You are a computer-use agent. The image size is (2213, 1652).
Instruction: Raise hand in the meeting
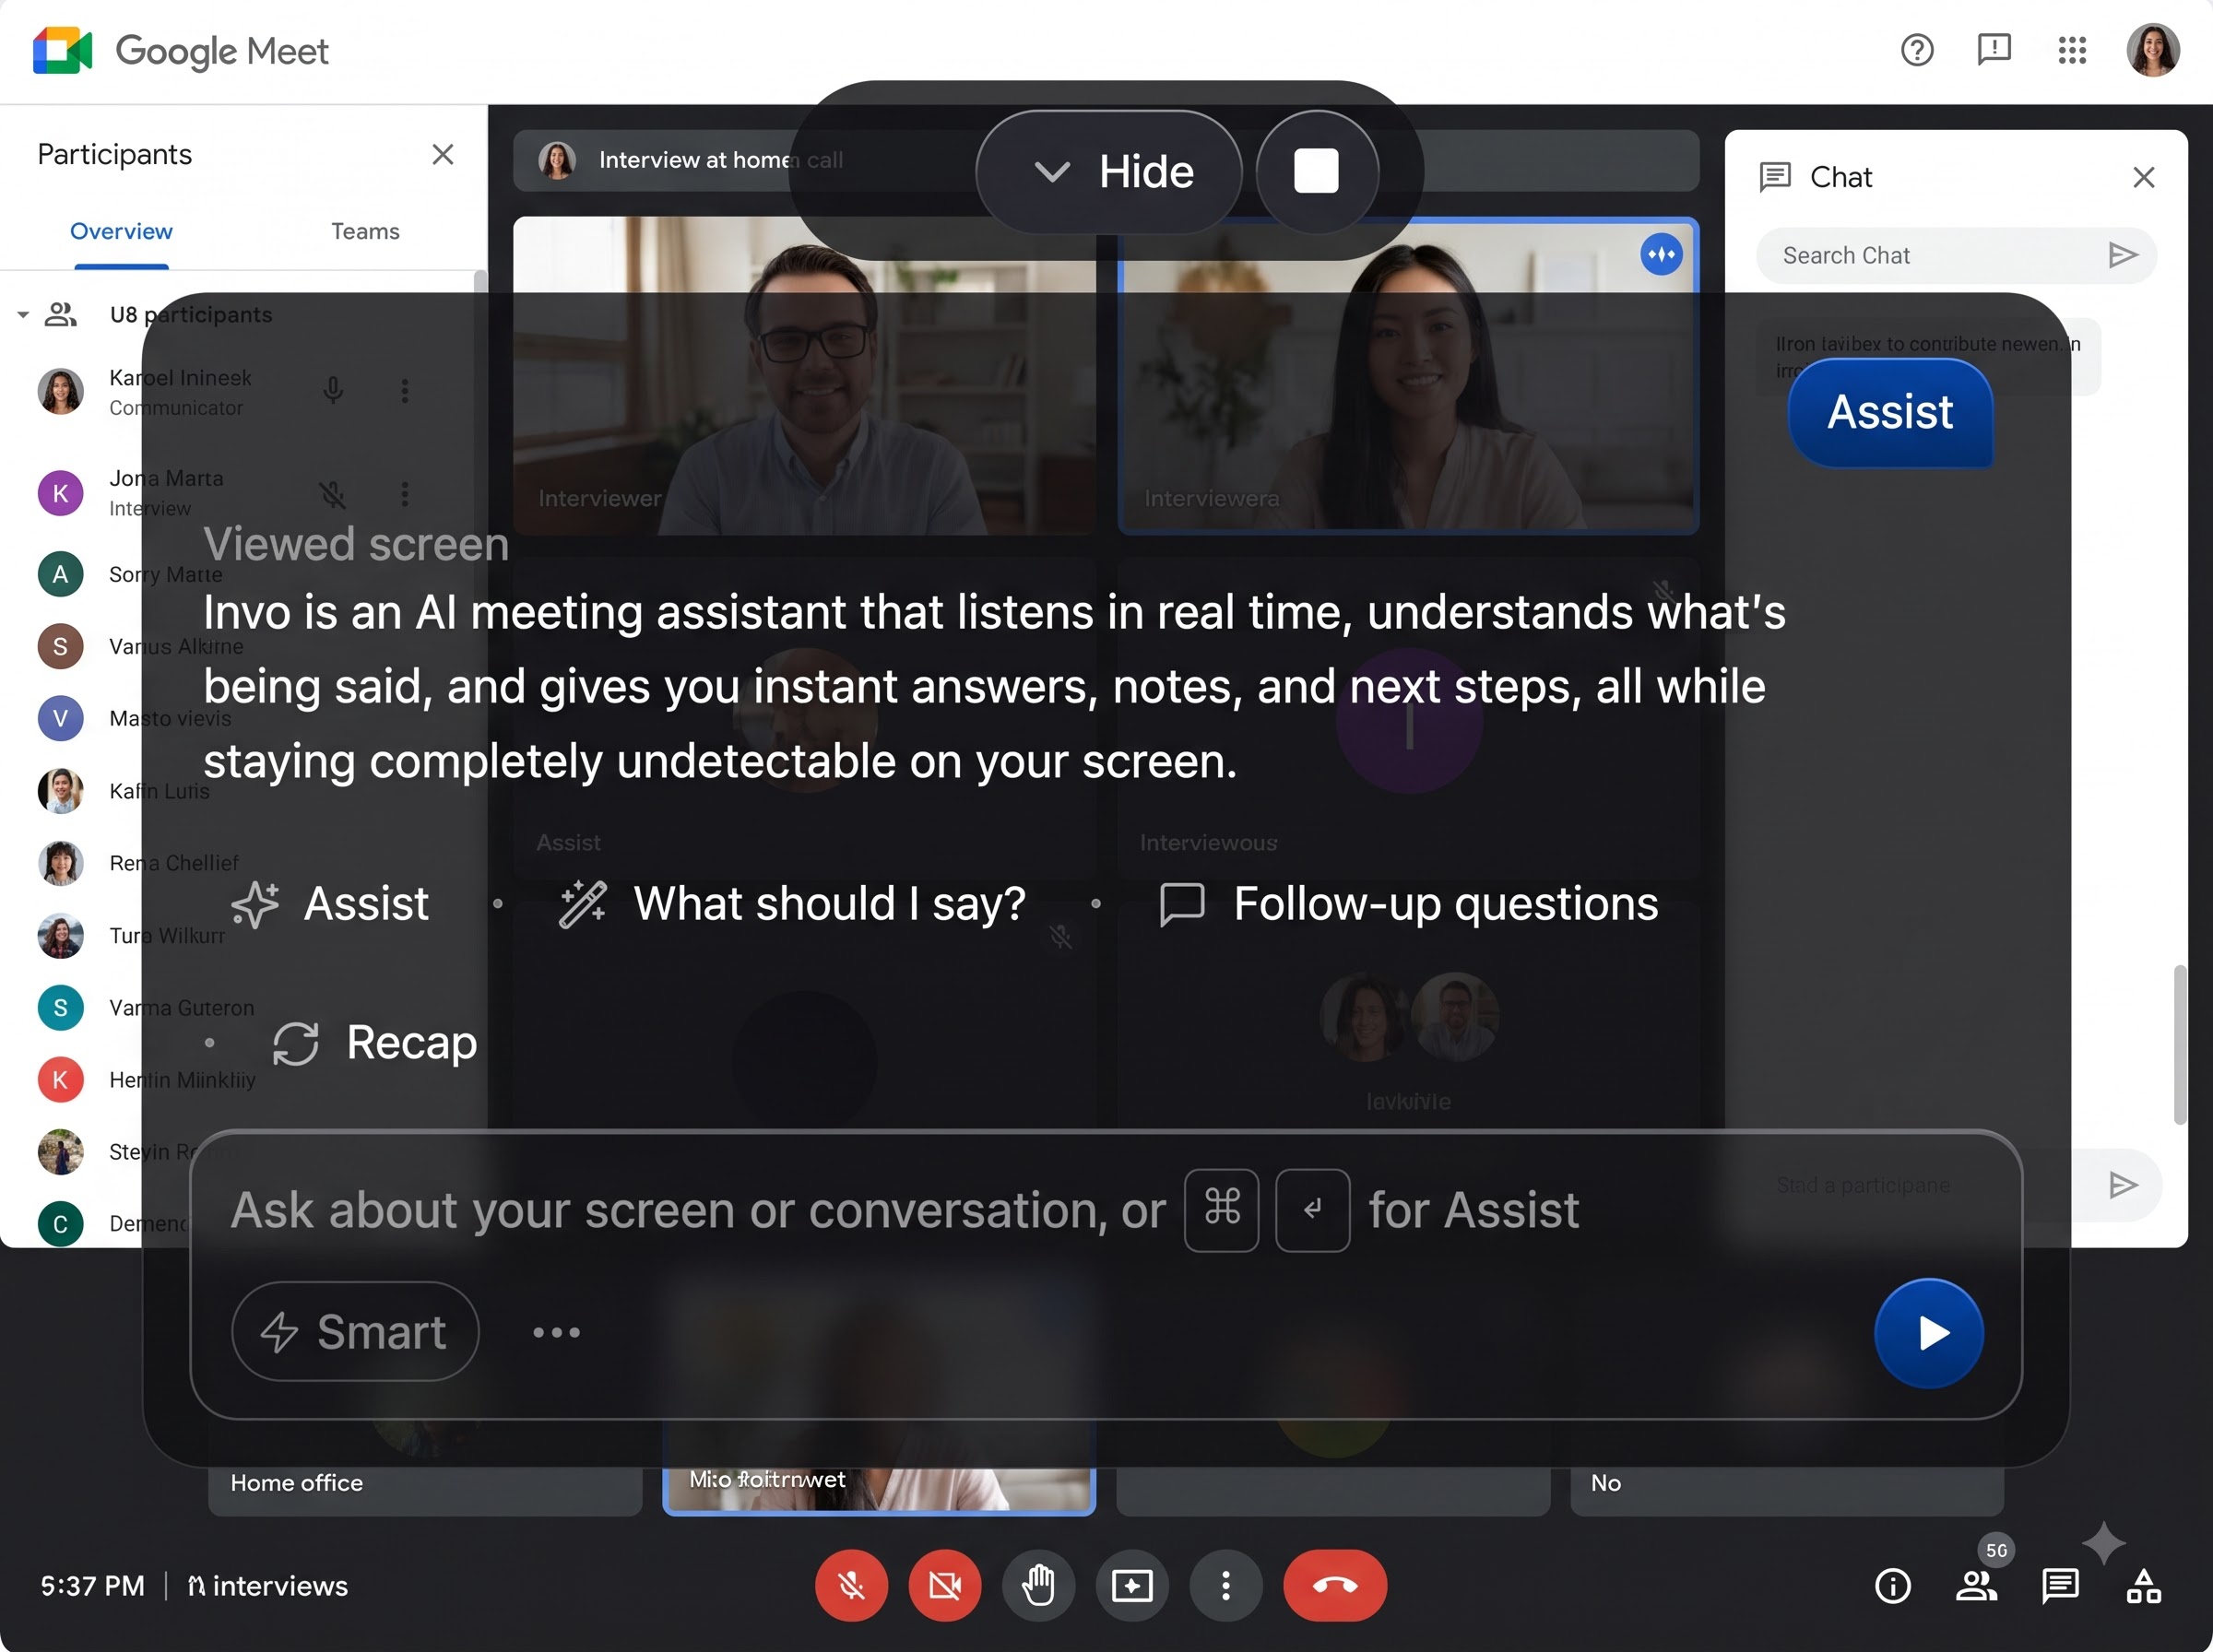1039,1586
